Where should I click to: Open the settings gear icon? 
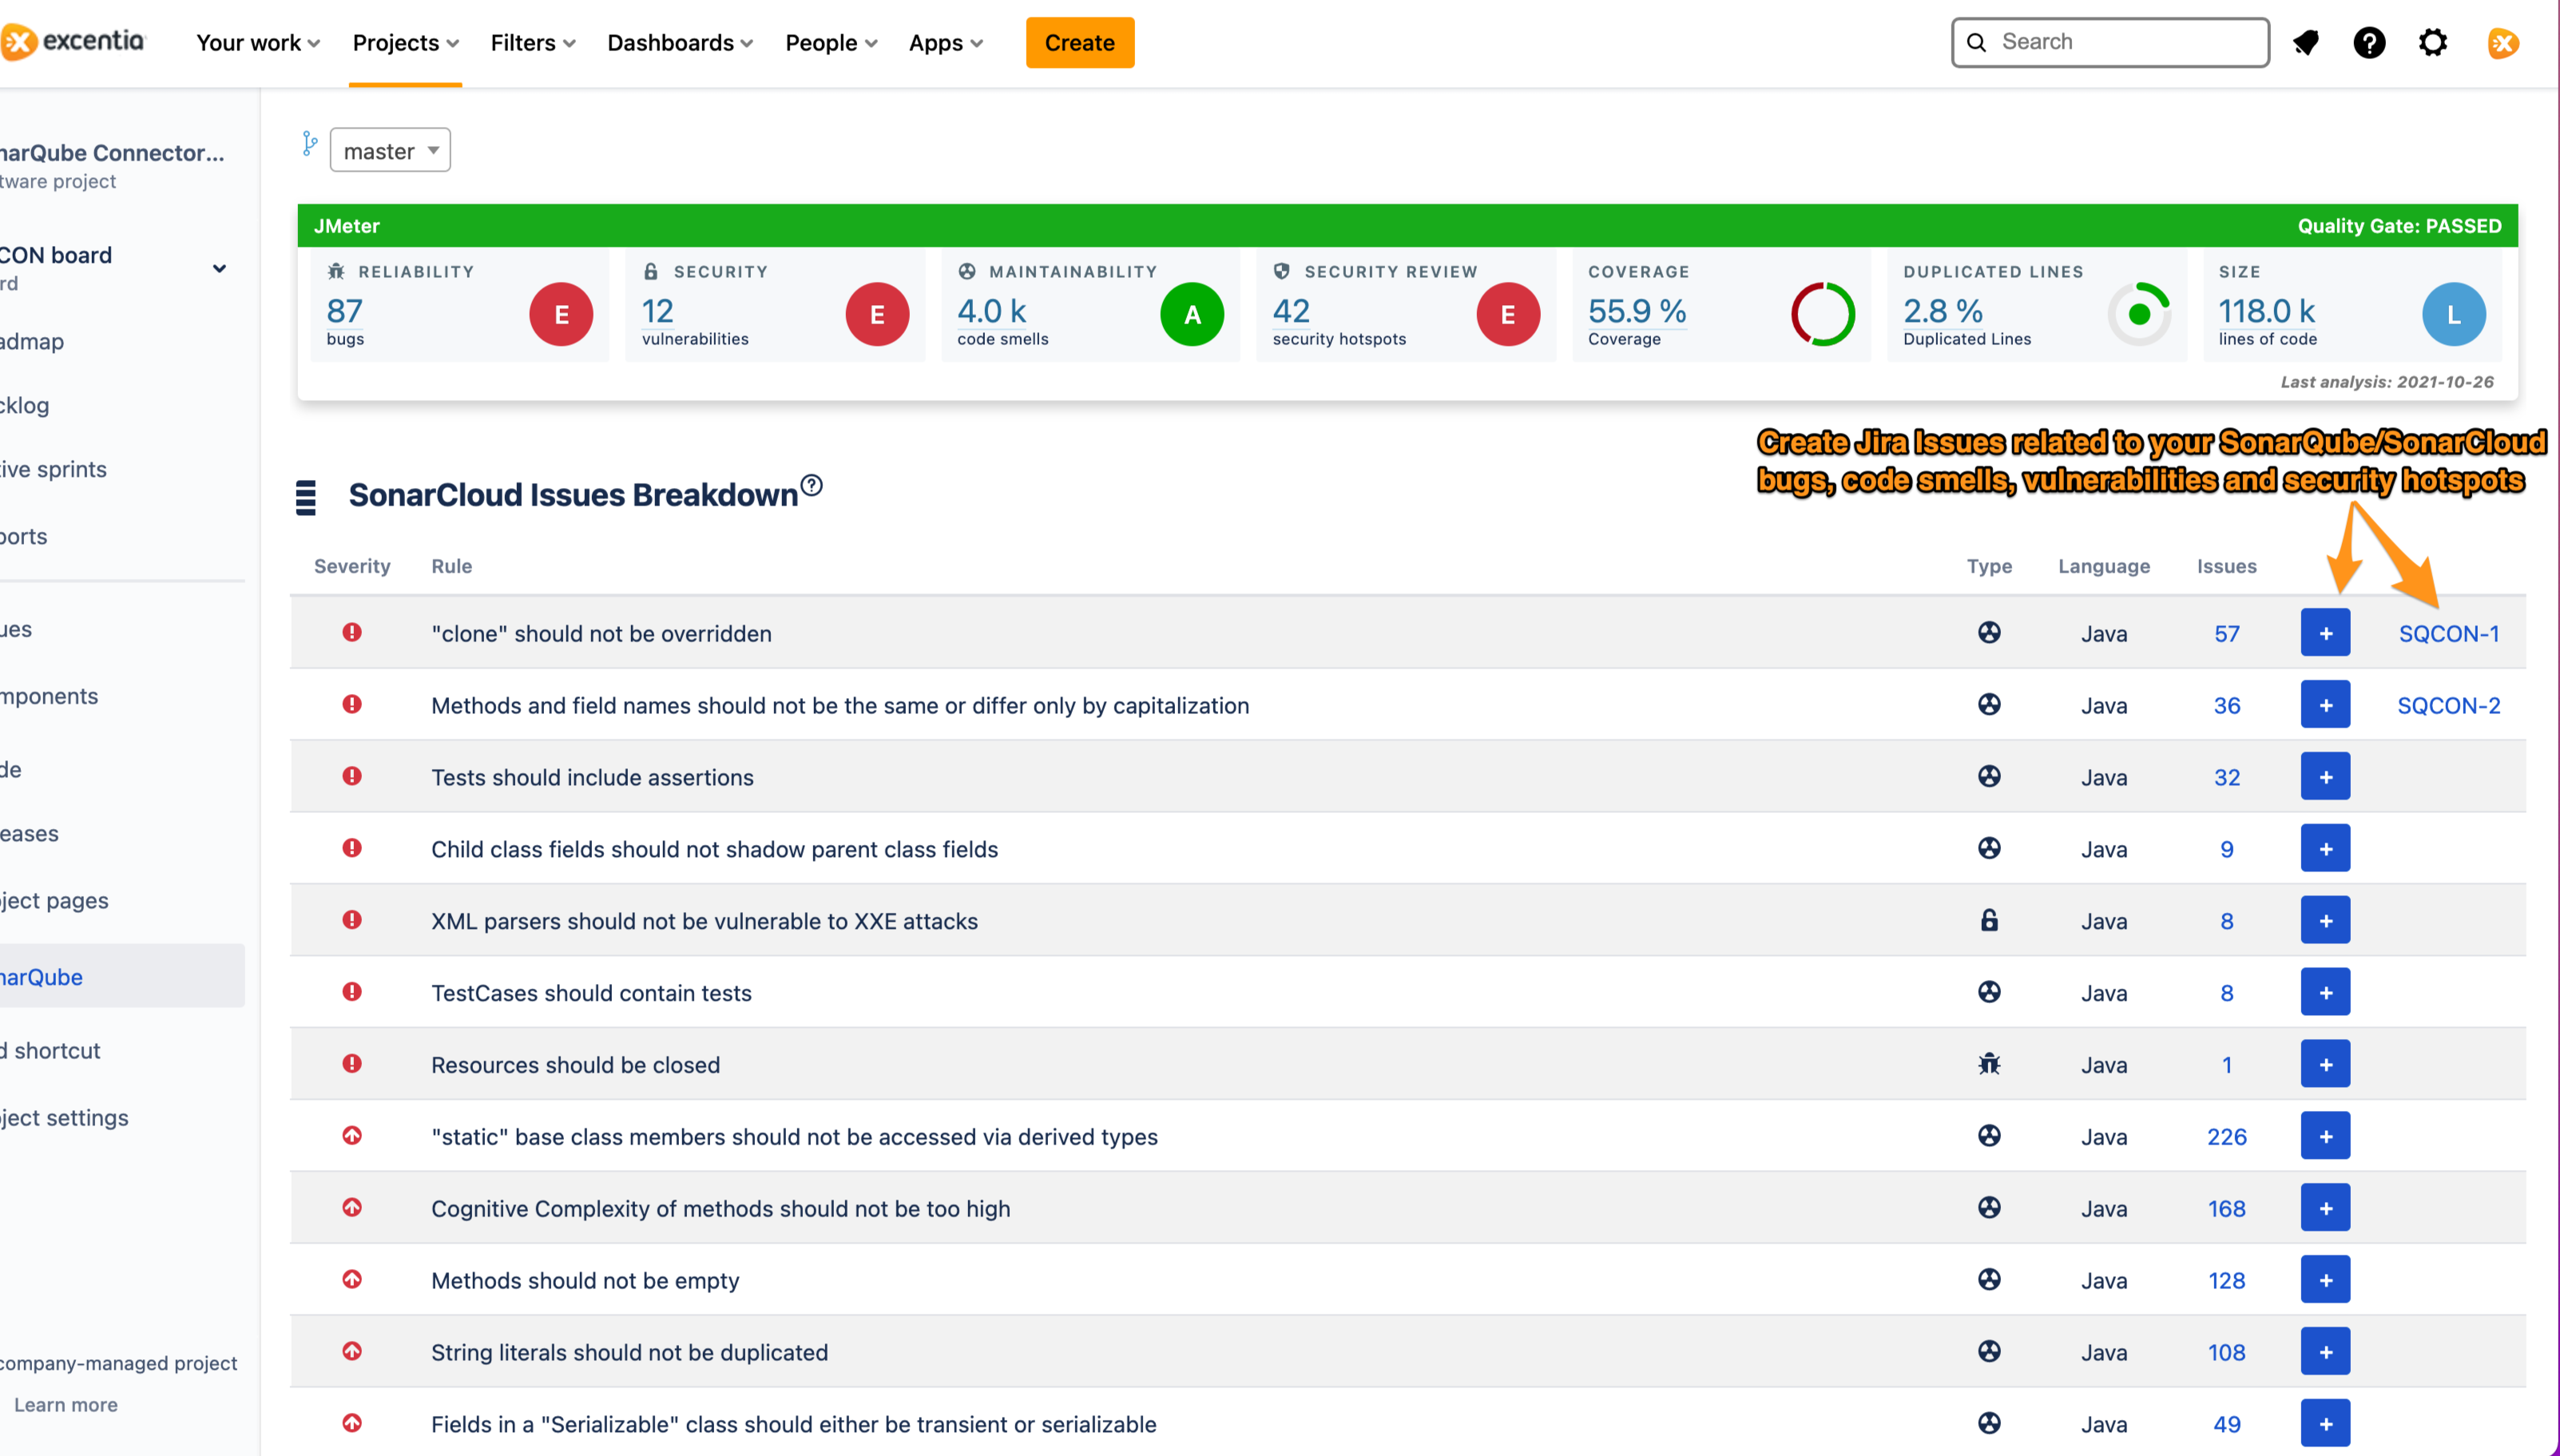[2432, 43]
